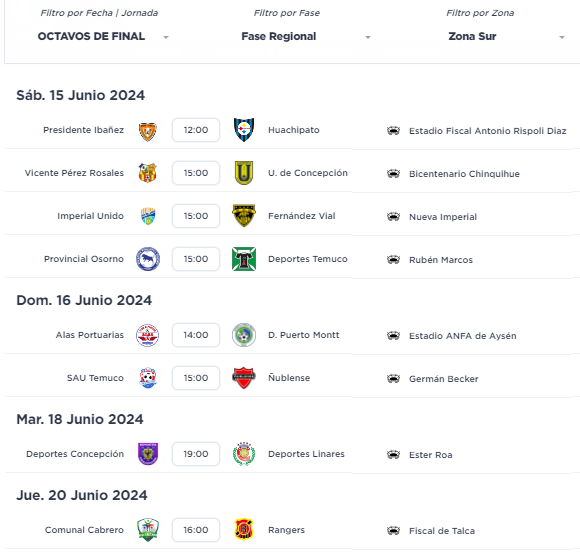Select the Provincial Osorno bull logo
This screenshot has width=580, height=558.
click(148, 259)
